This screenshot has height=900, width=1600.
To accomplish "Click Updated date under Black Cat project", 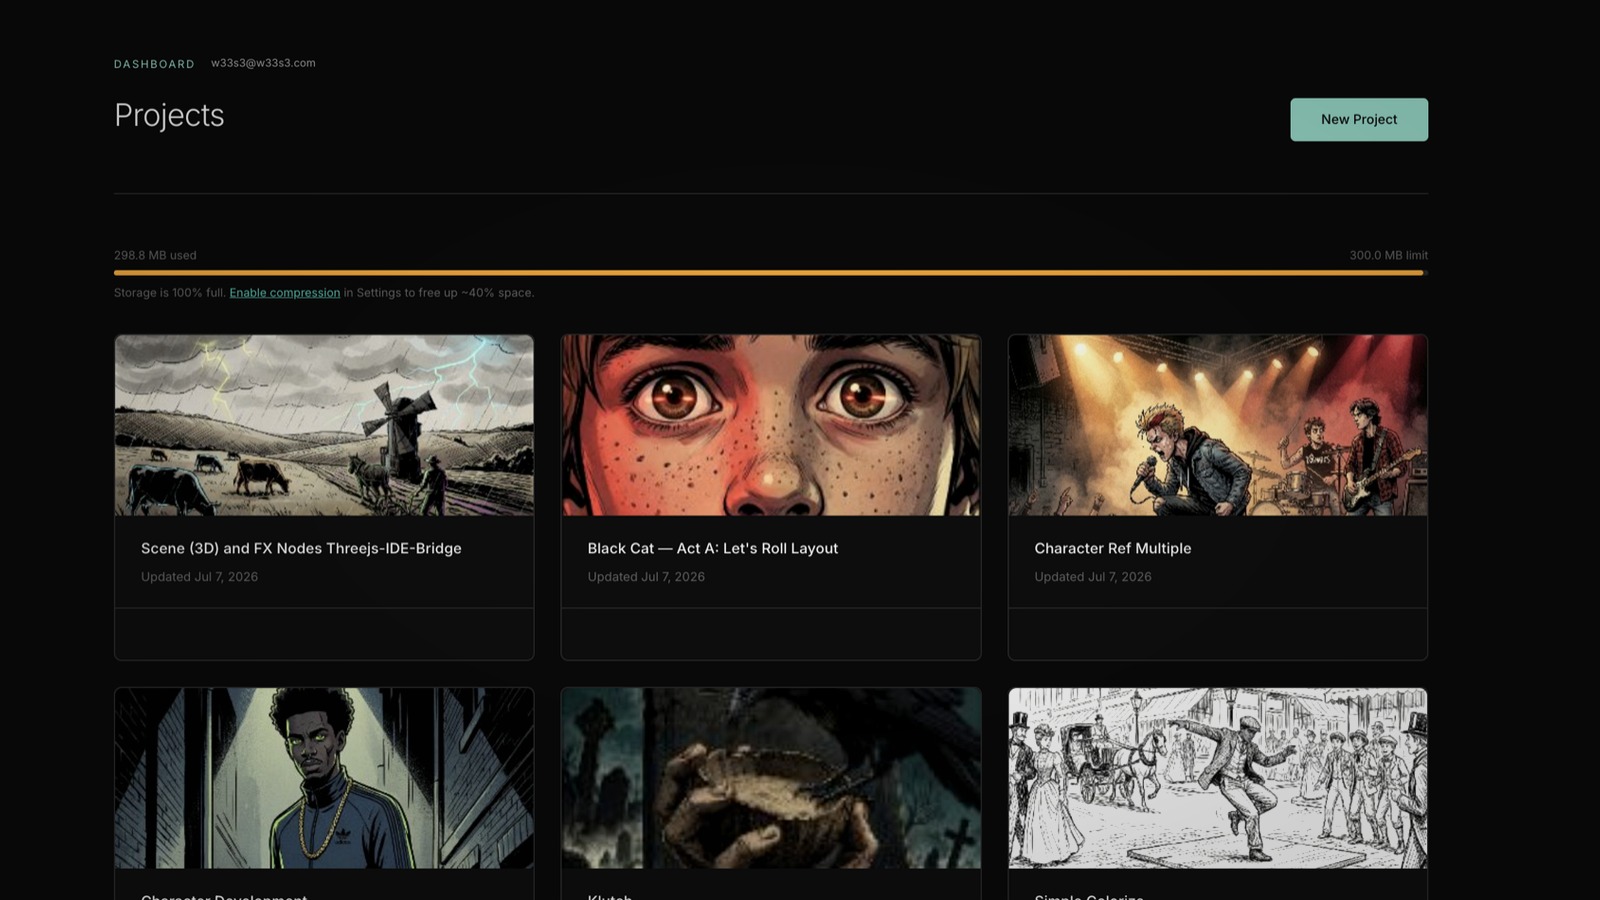I will (646, 577).
